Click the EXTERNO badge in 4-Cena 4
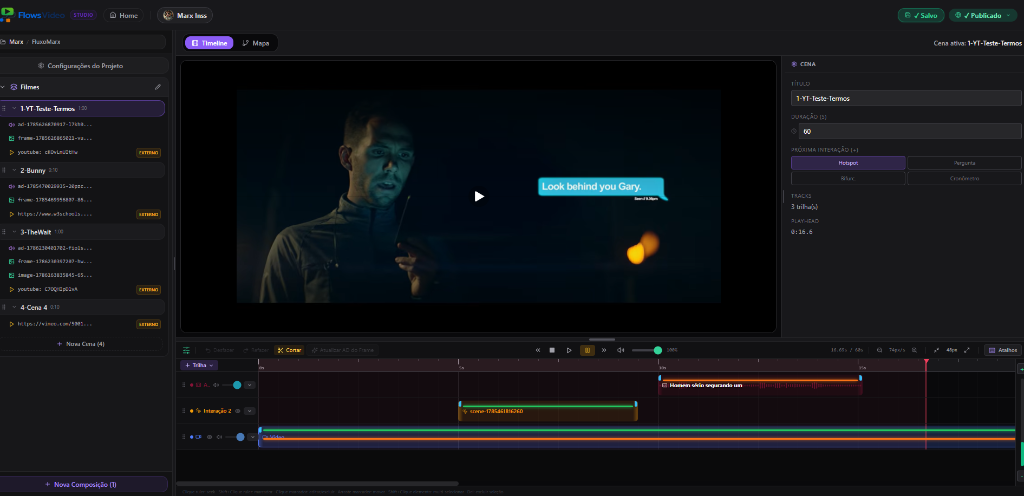 pos(148,324)
